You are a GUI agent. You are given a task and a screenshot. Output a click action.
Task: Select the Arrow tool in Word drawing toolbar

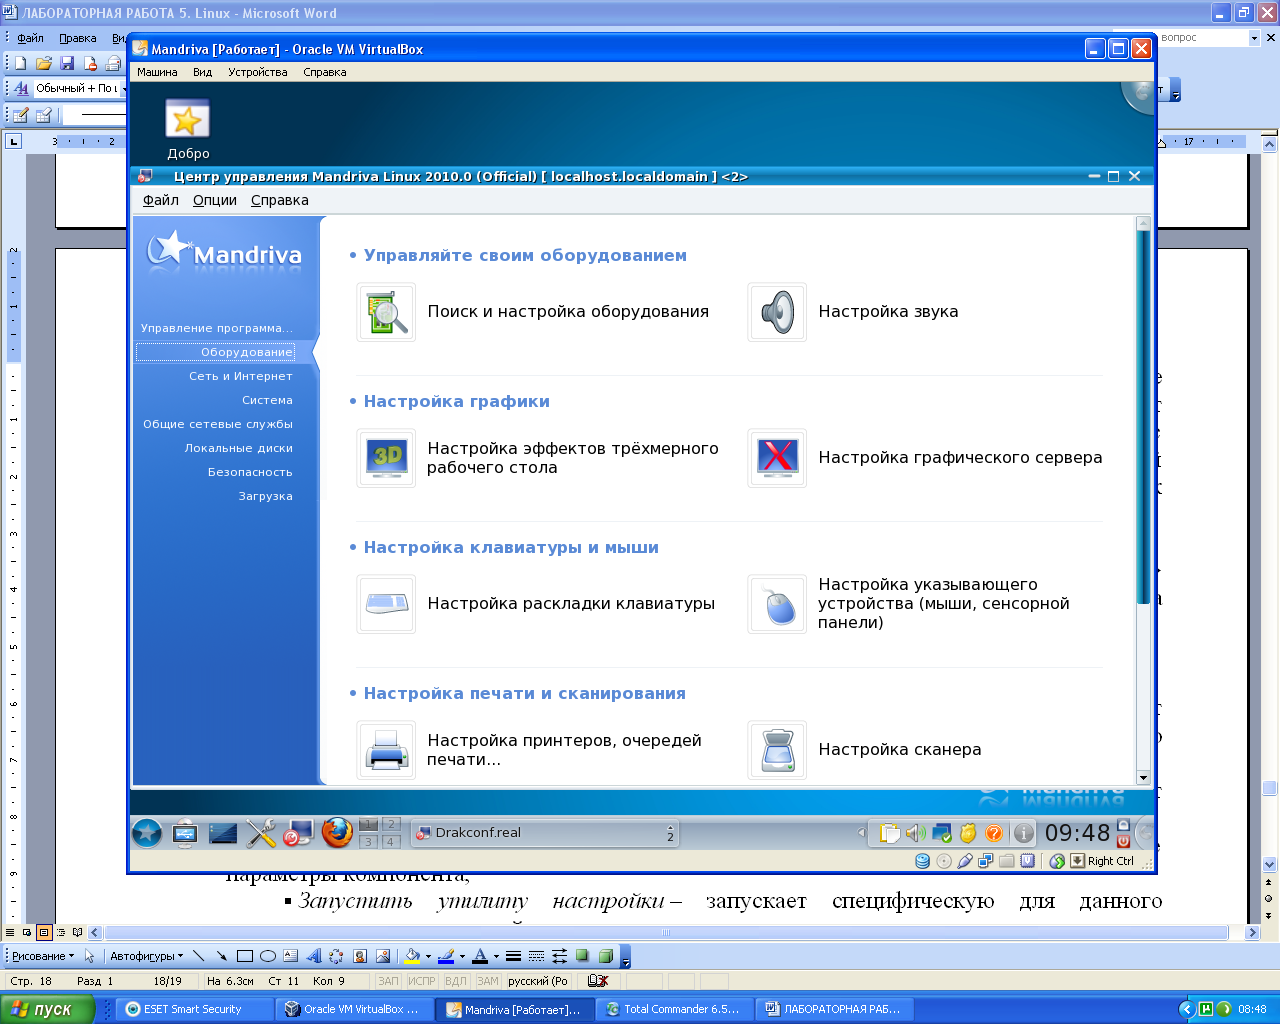pyautogui.click(x=221, y=956)
